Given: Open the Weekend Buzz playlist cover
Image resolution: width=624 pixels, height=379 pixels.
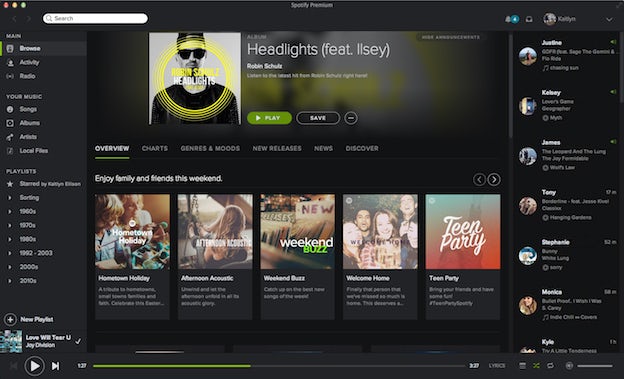Looking at the screenshot, I should click(x=298, y=232).
